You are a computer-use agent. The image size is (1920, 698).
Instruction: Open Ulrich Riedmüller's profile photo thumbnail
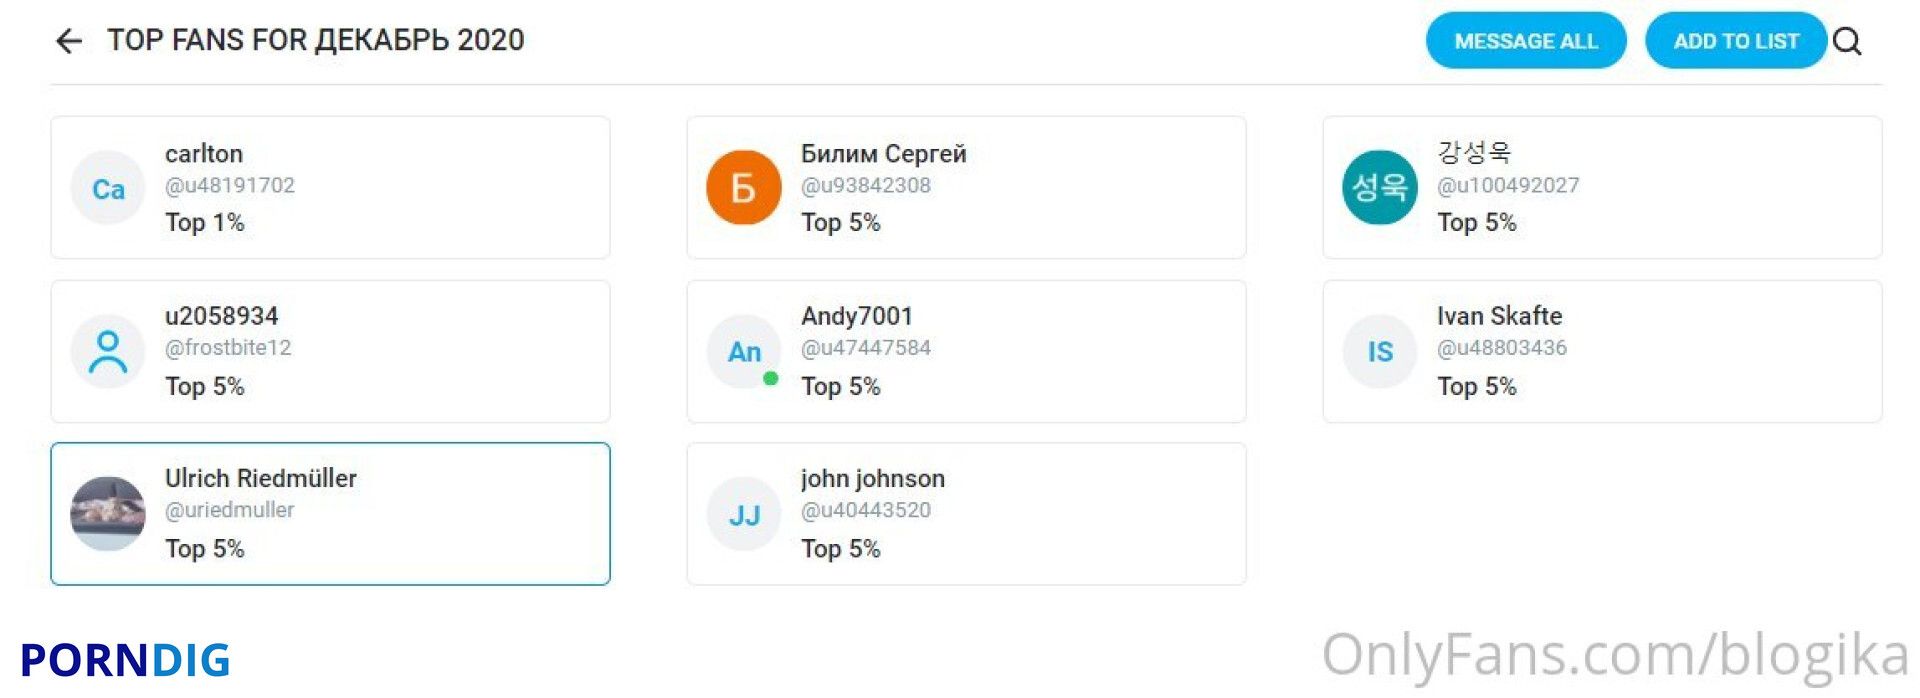(x=108, y=514)
